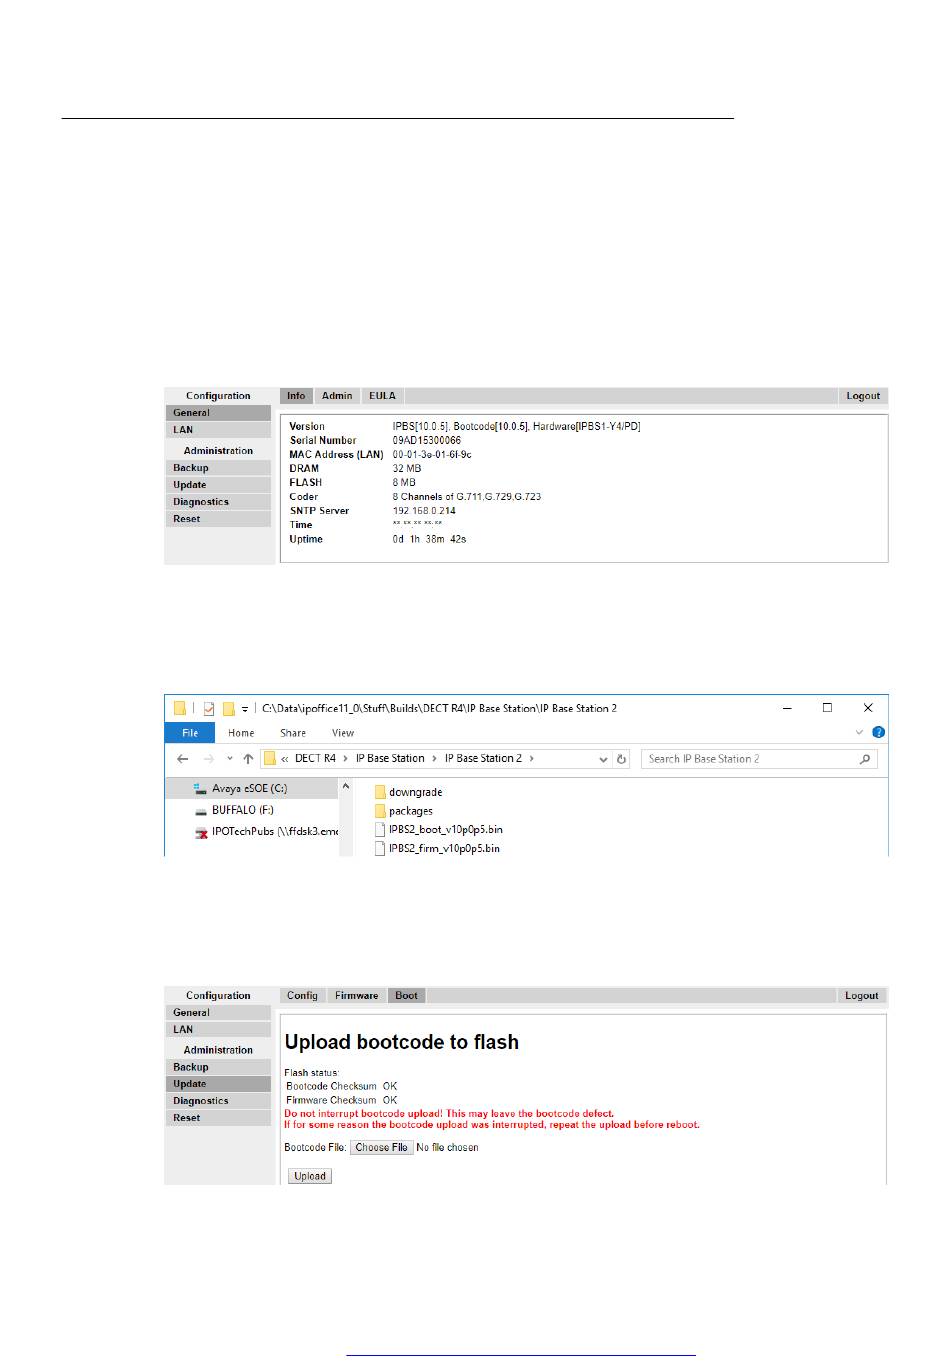
Task: Expand the Explorer ribbon chevron
Action: (858, 733)
